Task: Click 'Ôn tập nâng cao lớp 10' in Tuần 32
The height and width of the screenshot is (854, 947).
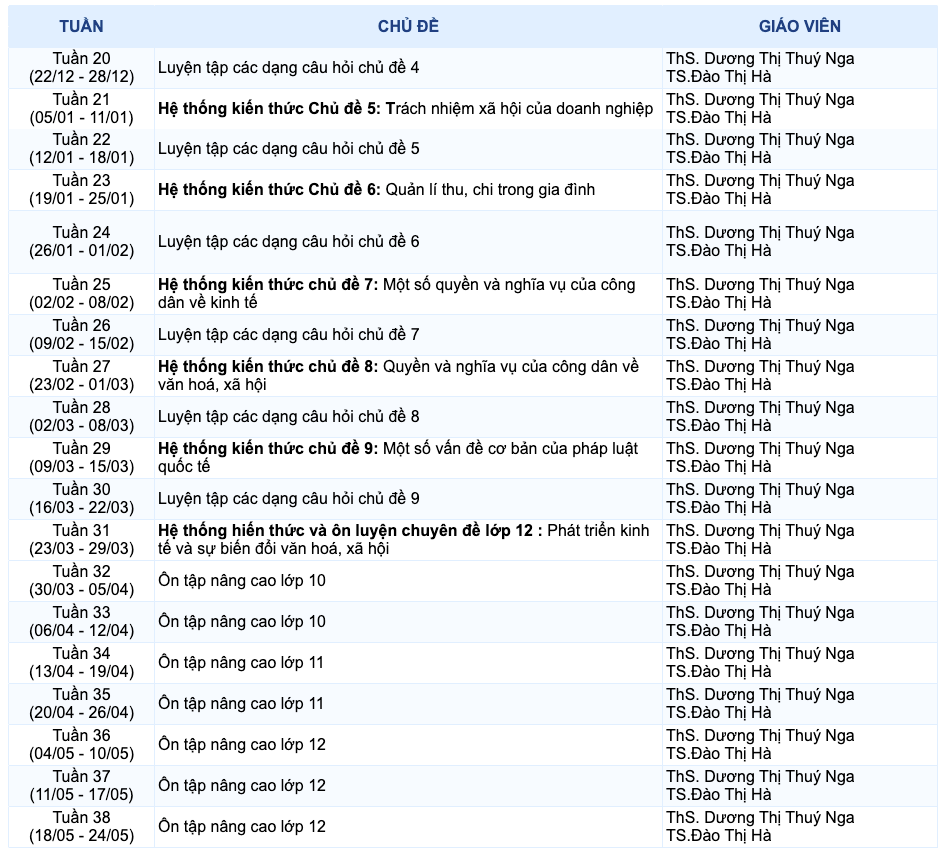Action: point(241,581)
